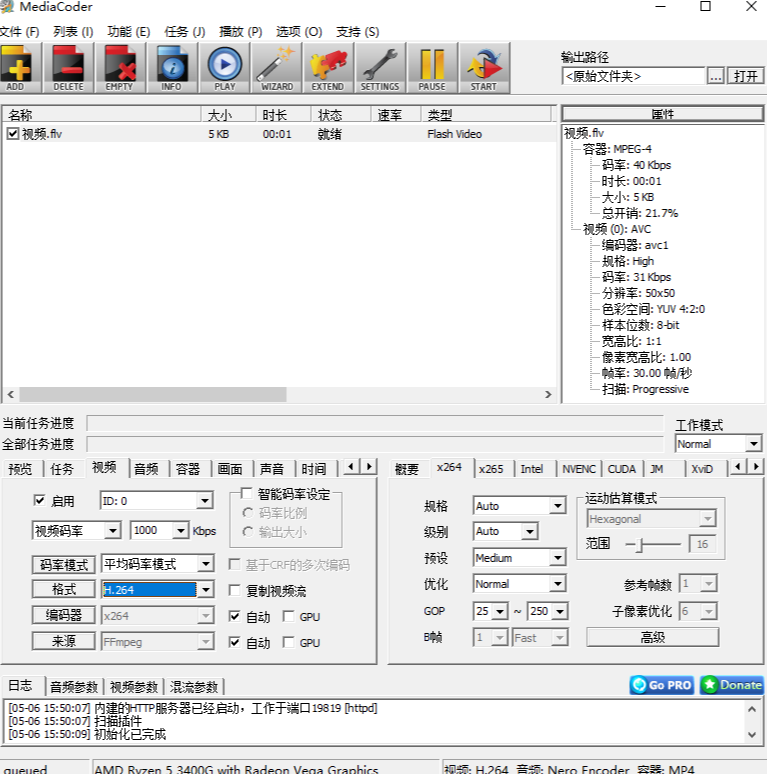Open the 选项 (O) menu
Screen dimensions: 767x774
tap(299, 32)
